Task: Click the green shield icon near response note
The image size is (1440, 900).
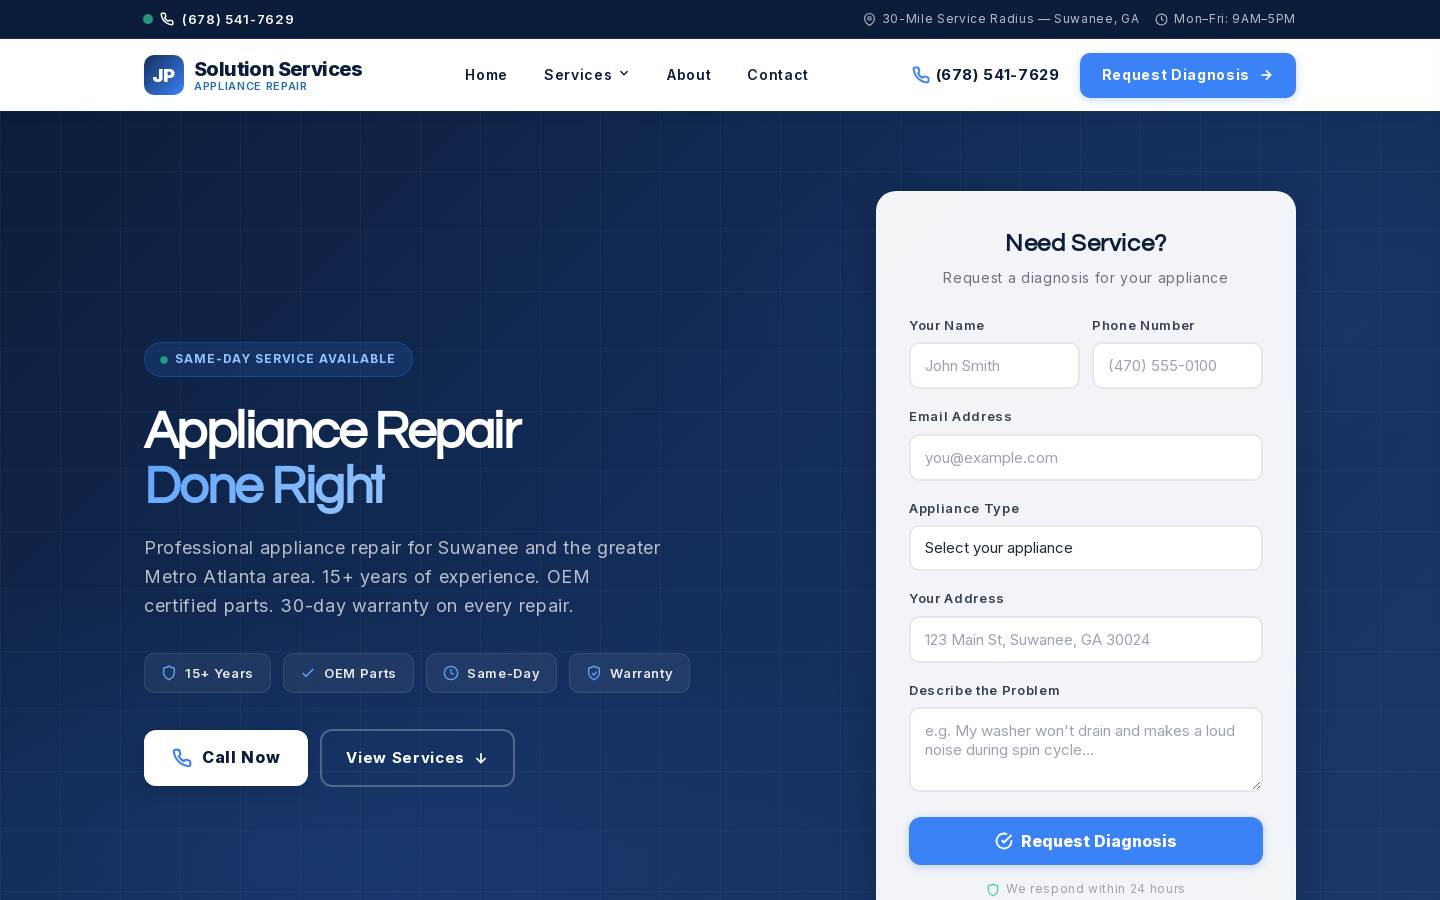Action: pos(993,889)
